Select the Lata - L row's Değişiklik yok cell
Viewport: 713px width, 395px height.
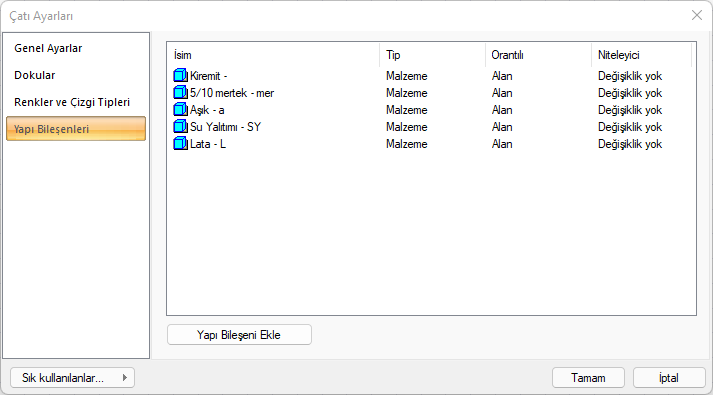(x=630, y=144)
